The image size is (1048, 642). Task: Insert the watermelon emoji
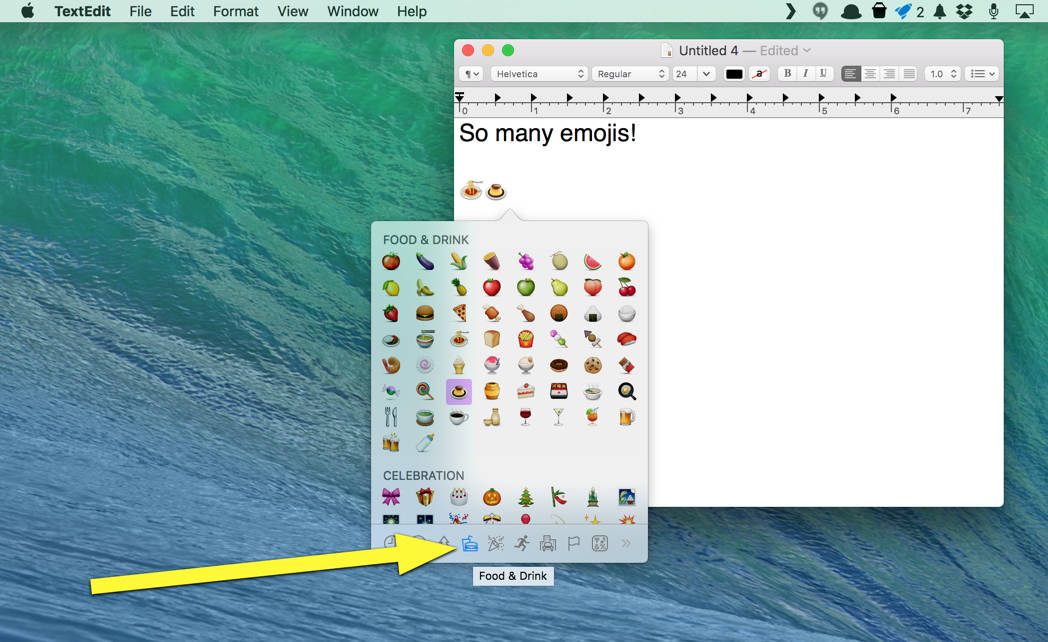(592, 262)
